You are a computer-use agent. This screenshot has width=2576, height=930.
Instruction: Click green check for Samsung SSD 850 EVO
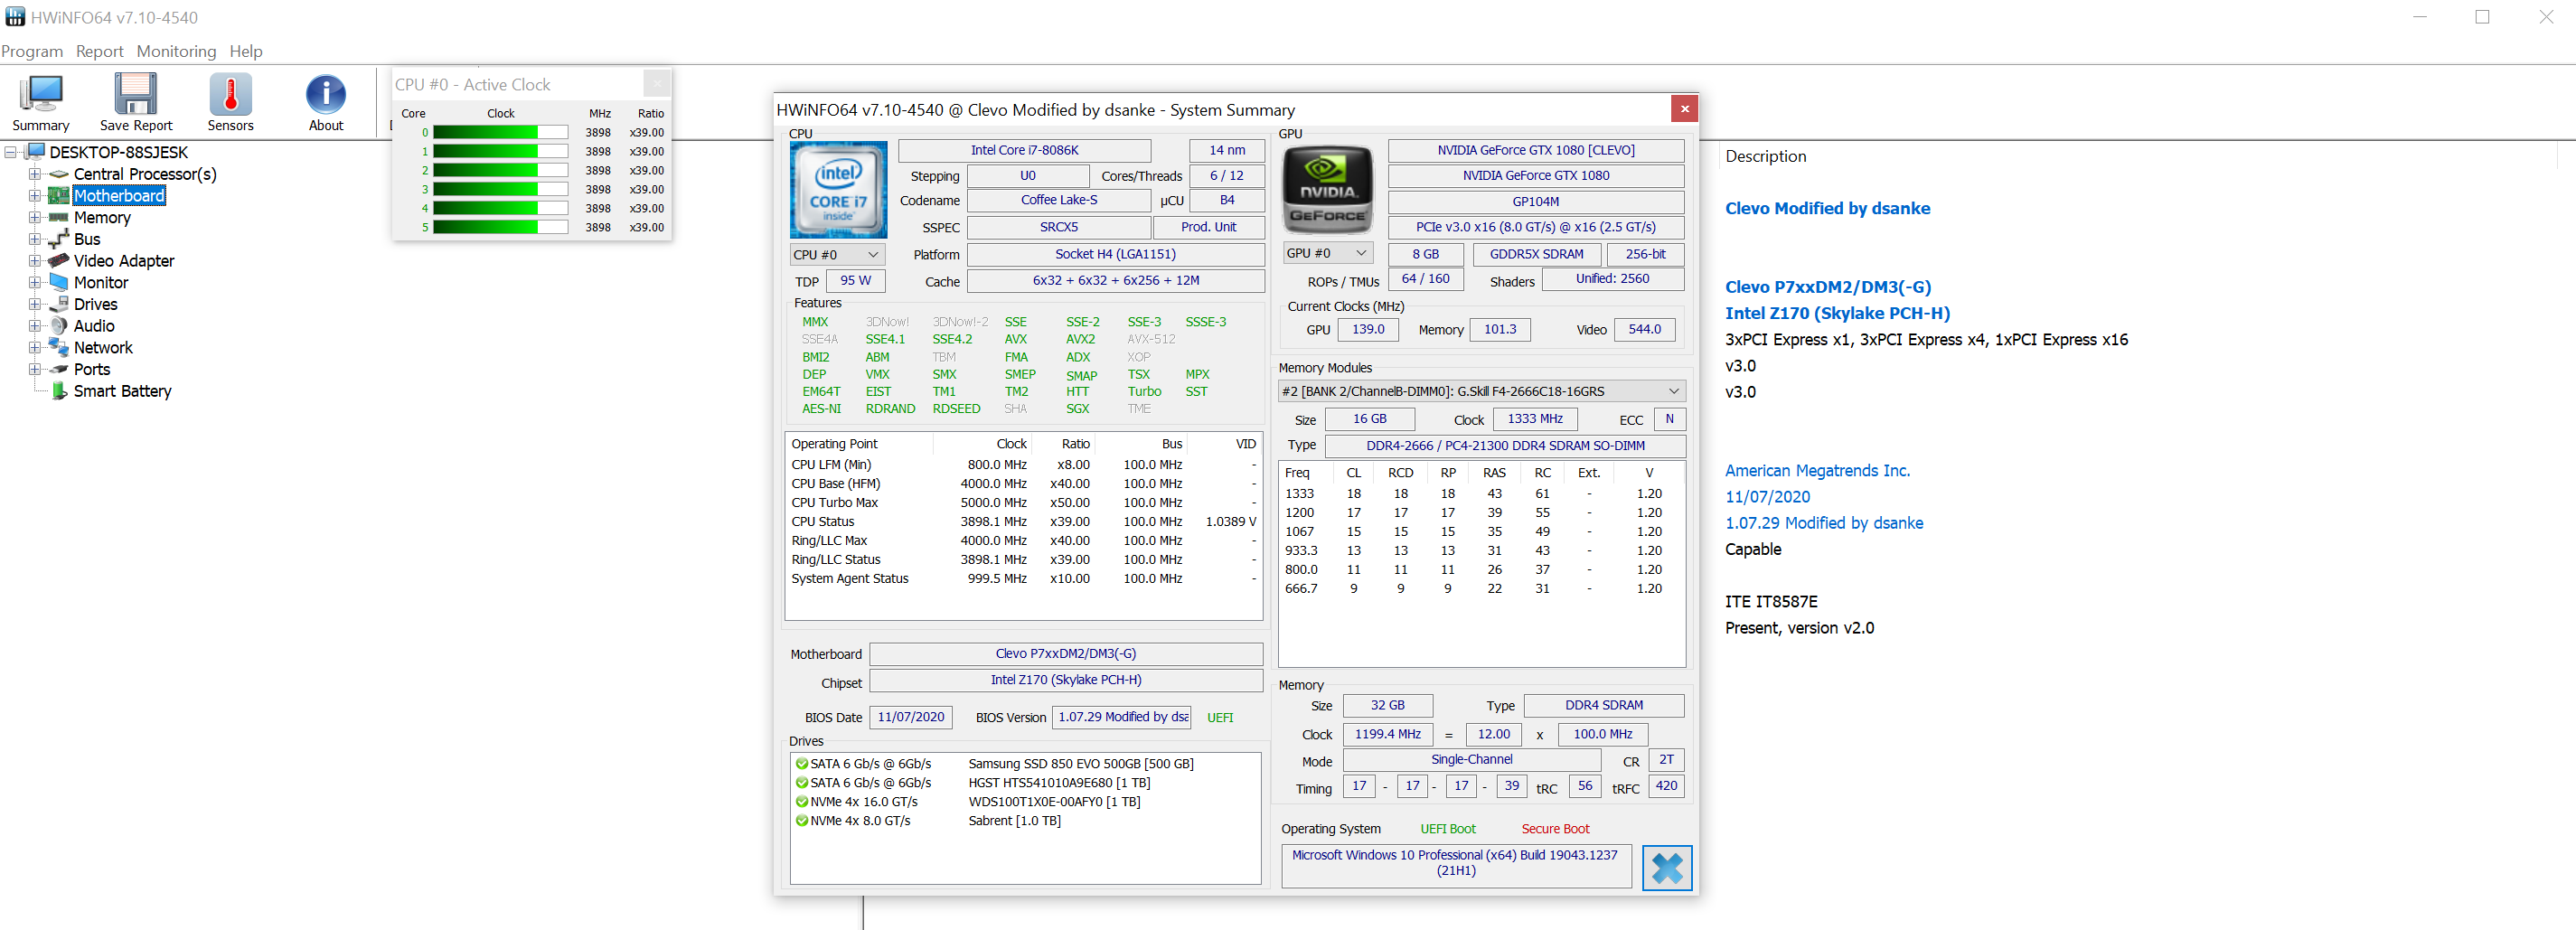tap(801, 764)
